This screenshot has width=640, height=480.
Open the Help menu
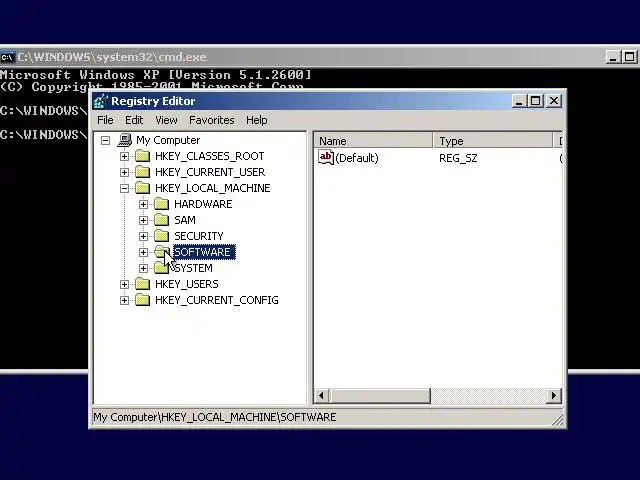coord(256,120)
